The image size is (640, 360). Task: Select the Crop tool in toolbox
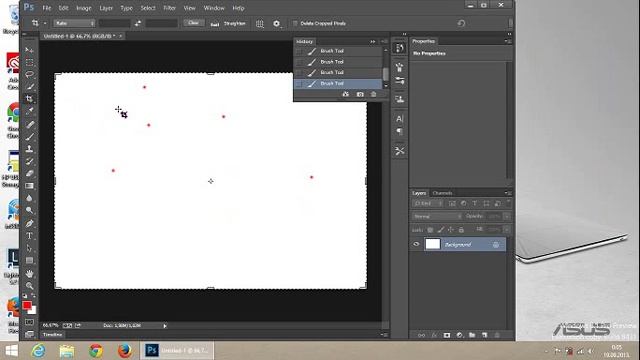click(29, 99)
